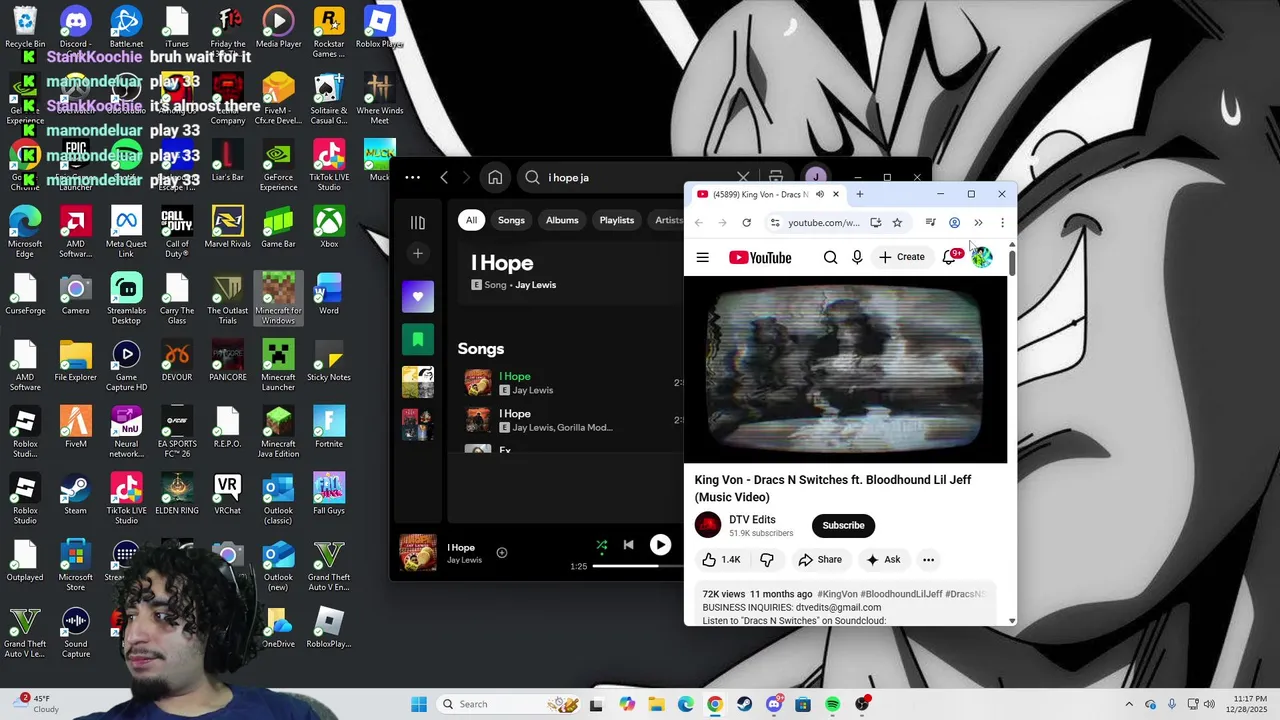The image size is (1280, 720).
Task: Go to Spotify Home
Action: (x=495, y=178)
